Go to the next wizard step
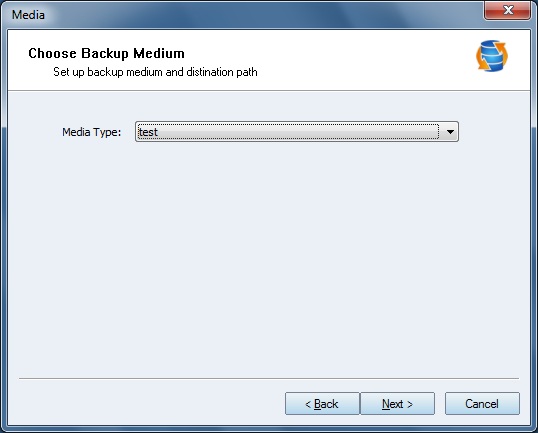This screenshot has height=433, width=538. click(397, 404)
